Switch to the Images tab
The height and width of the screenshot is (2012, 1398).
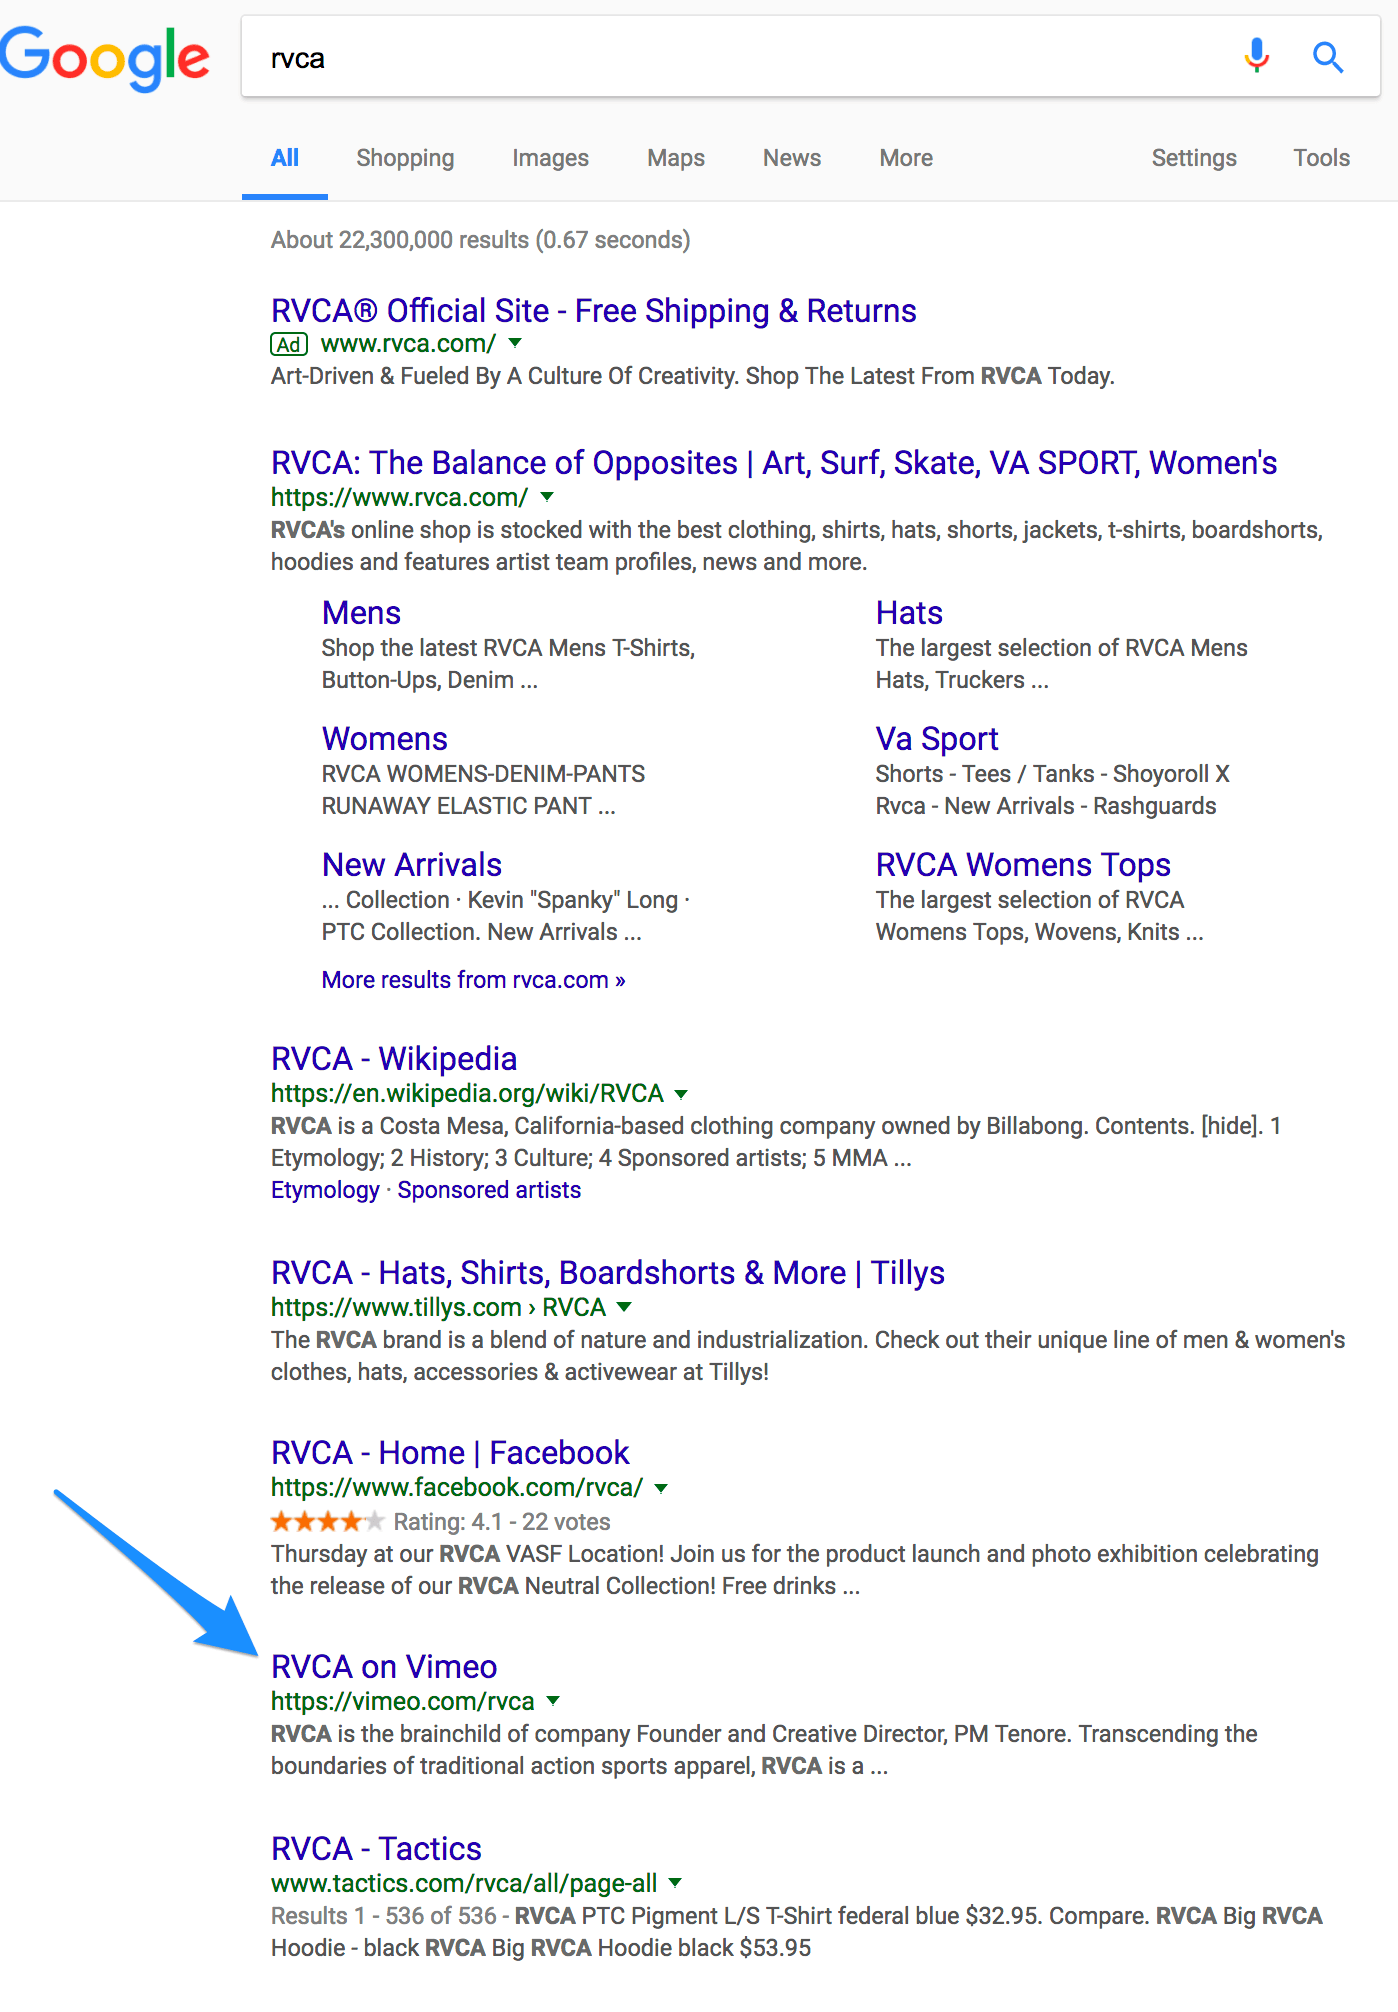[550, 158]
